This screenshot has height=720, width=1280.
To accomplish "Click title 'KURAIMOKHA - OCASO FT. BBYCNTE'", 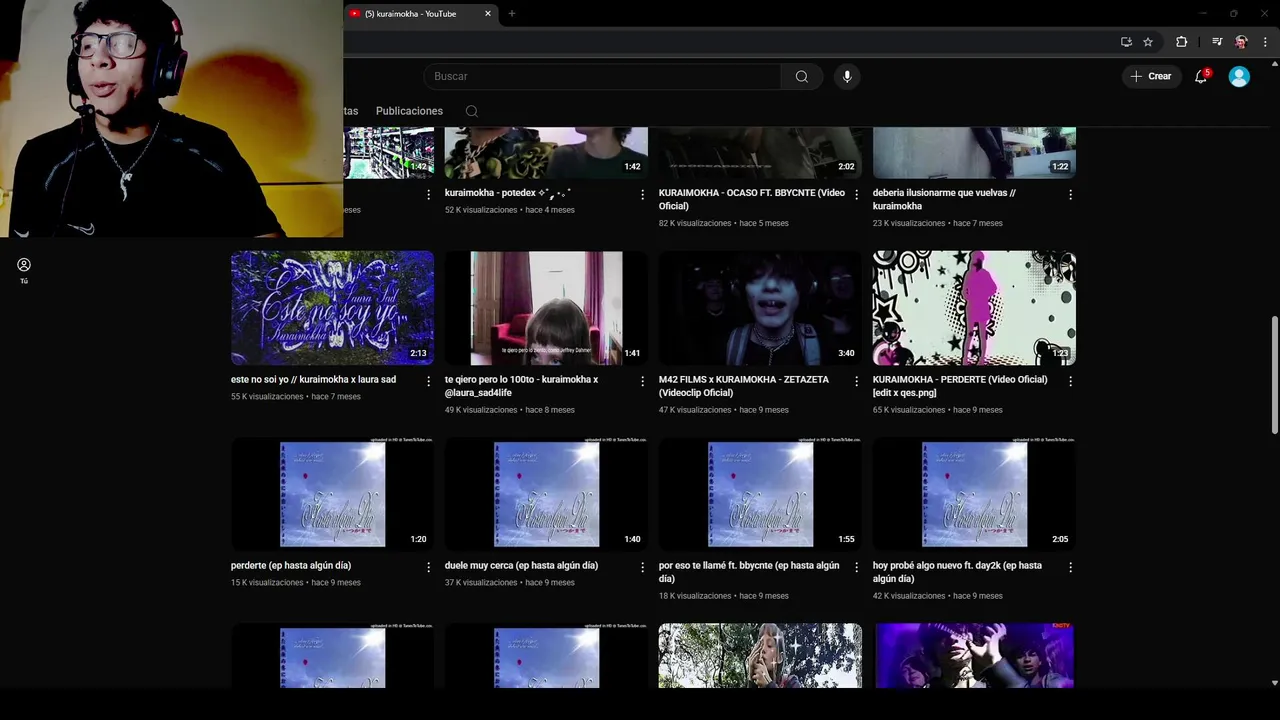I will click(752, 199).
